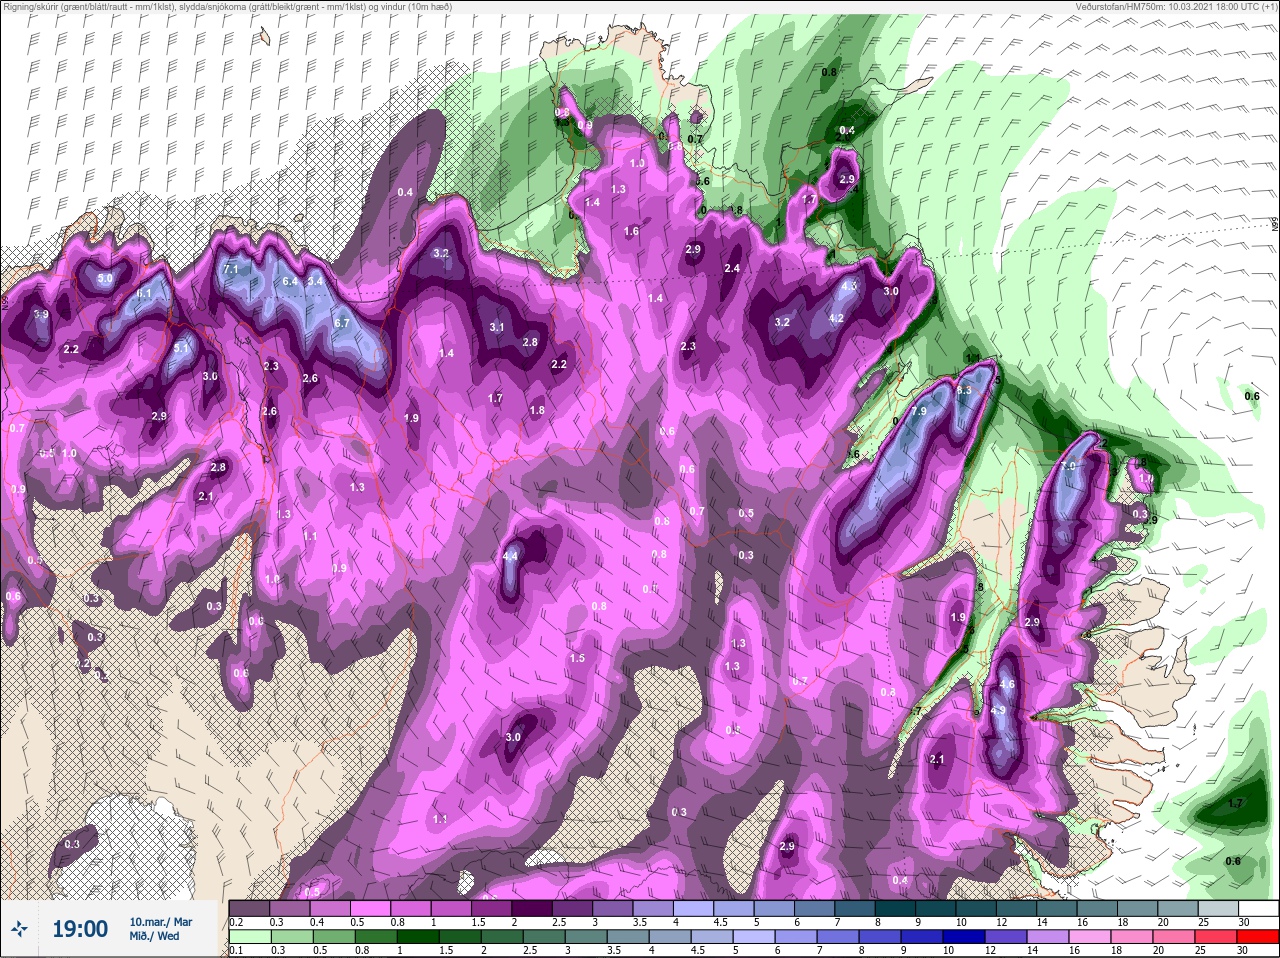Image resolution: width=1280 pixels, height=958 pixels.
Task: Click the dark purple 2–2.5 swatch in upper legend
Action: click(531, 909)
